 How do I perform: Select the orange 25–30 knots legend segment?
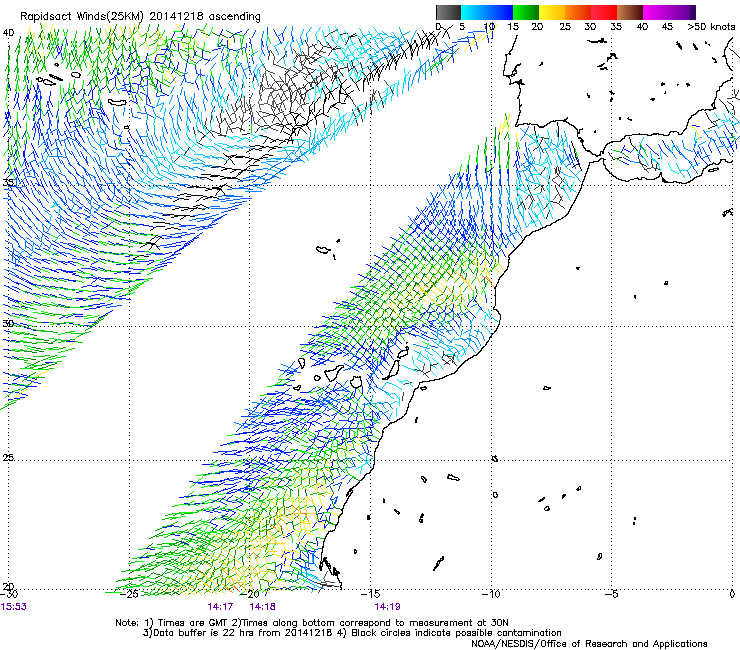coord(578,12)
